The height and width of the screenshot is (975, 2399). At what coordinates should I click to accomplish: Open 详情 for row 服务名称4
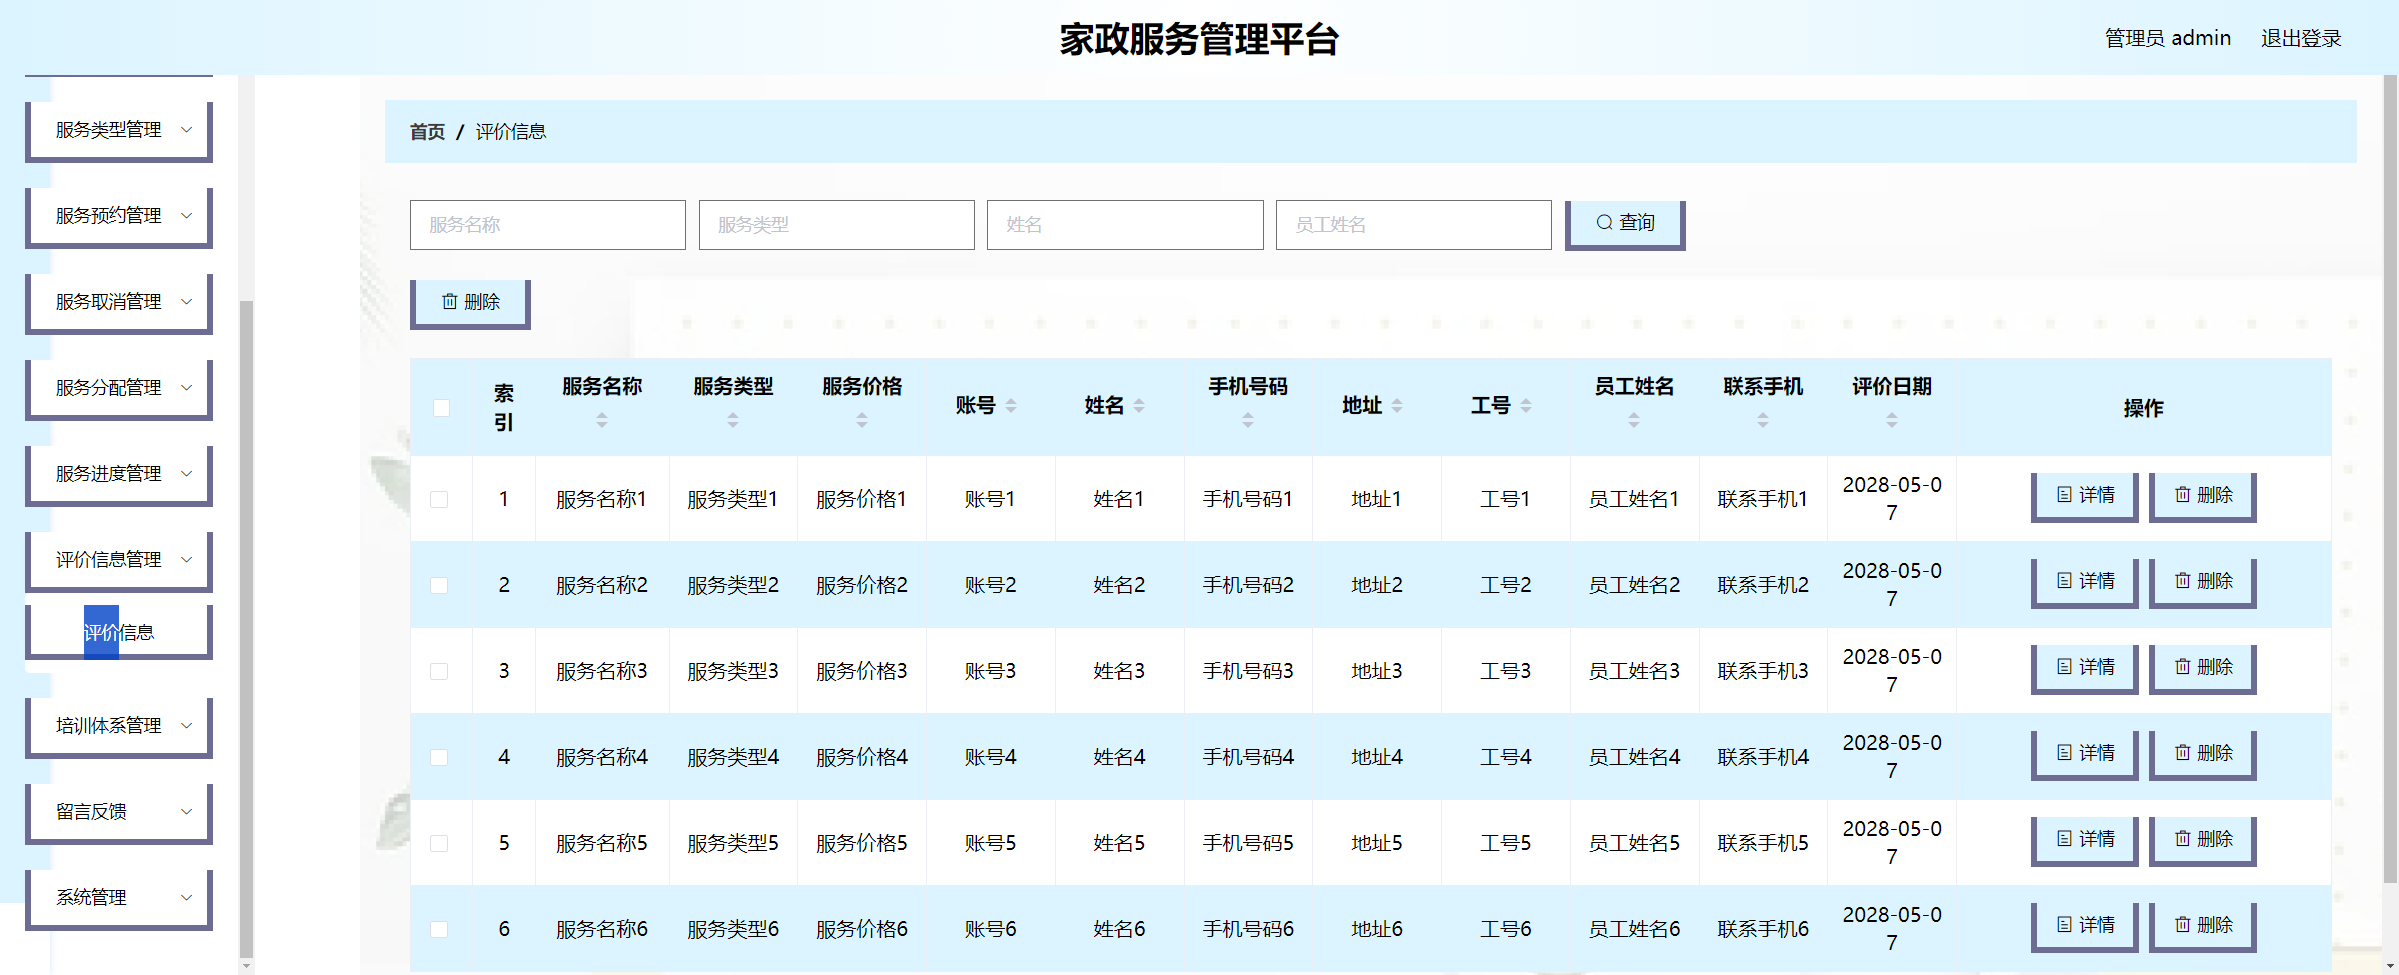click(2085, 754)
